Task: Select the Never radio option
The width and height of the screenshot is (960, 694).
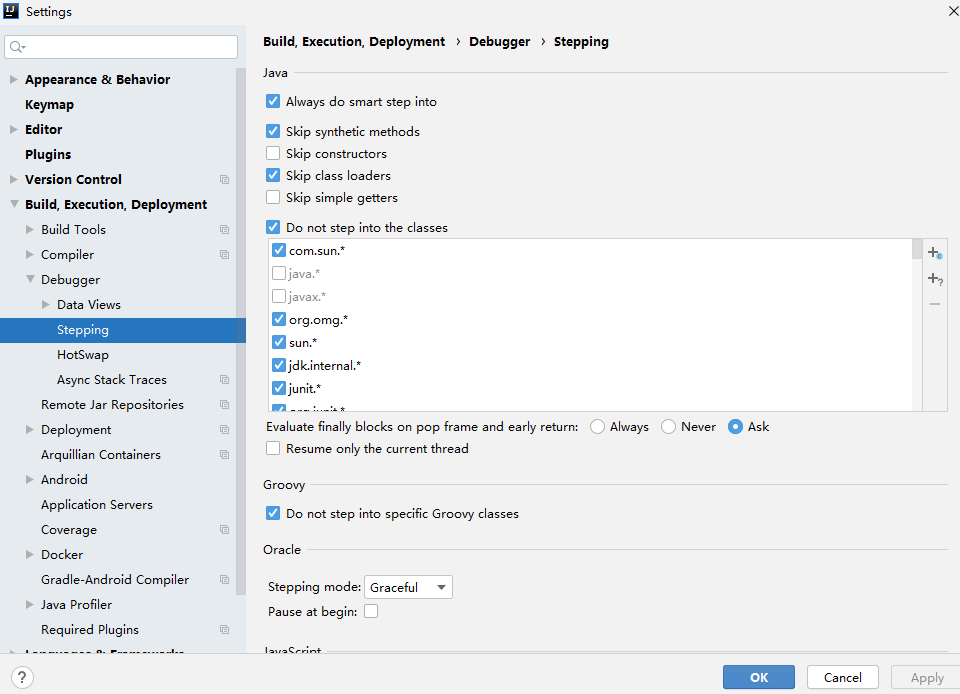Action: [x=669, y=427]
